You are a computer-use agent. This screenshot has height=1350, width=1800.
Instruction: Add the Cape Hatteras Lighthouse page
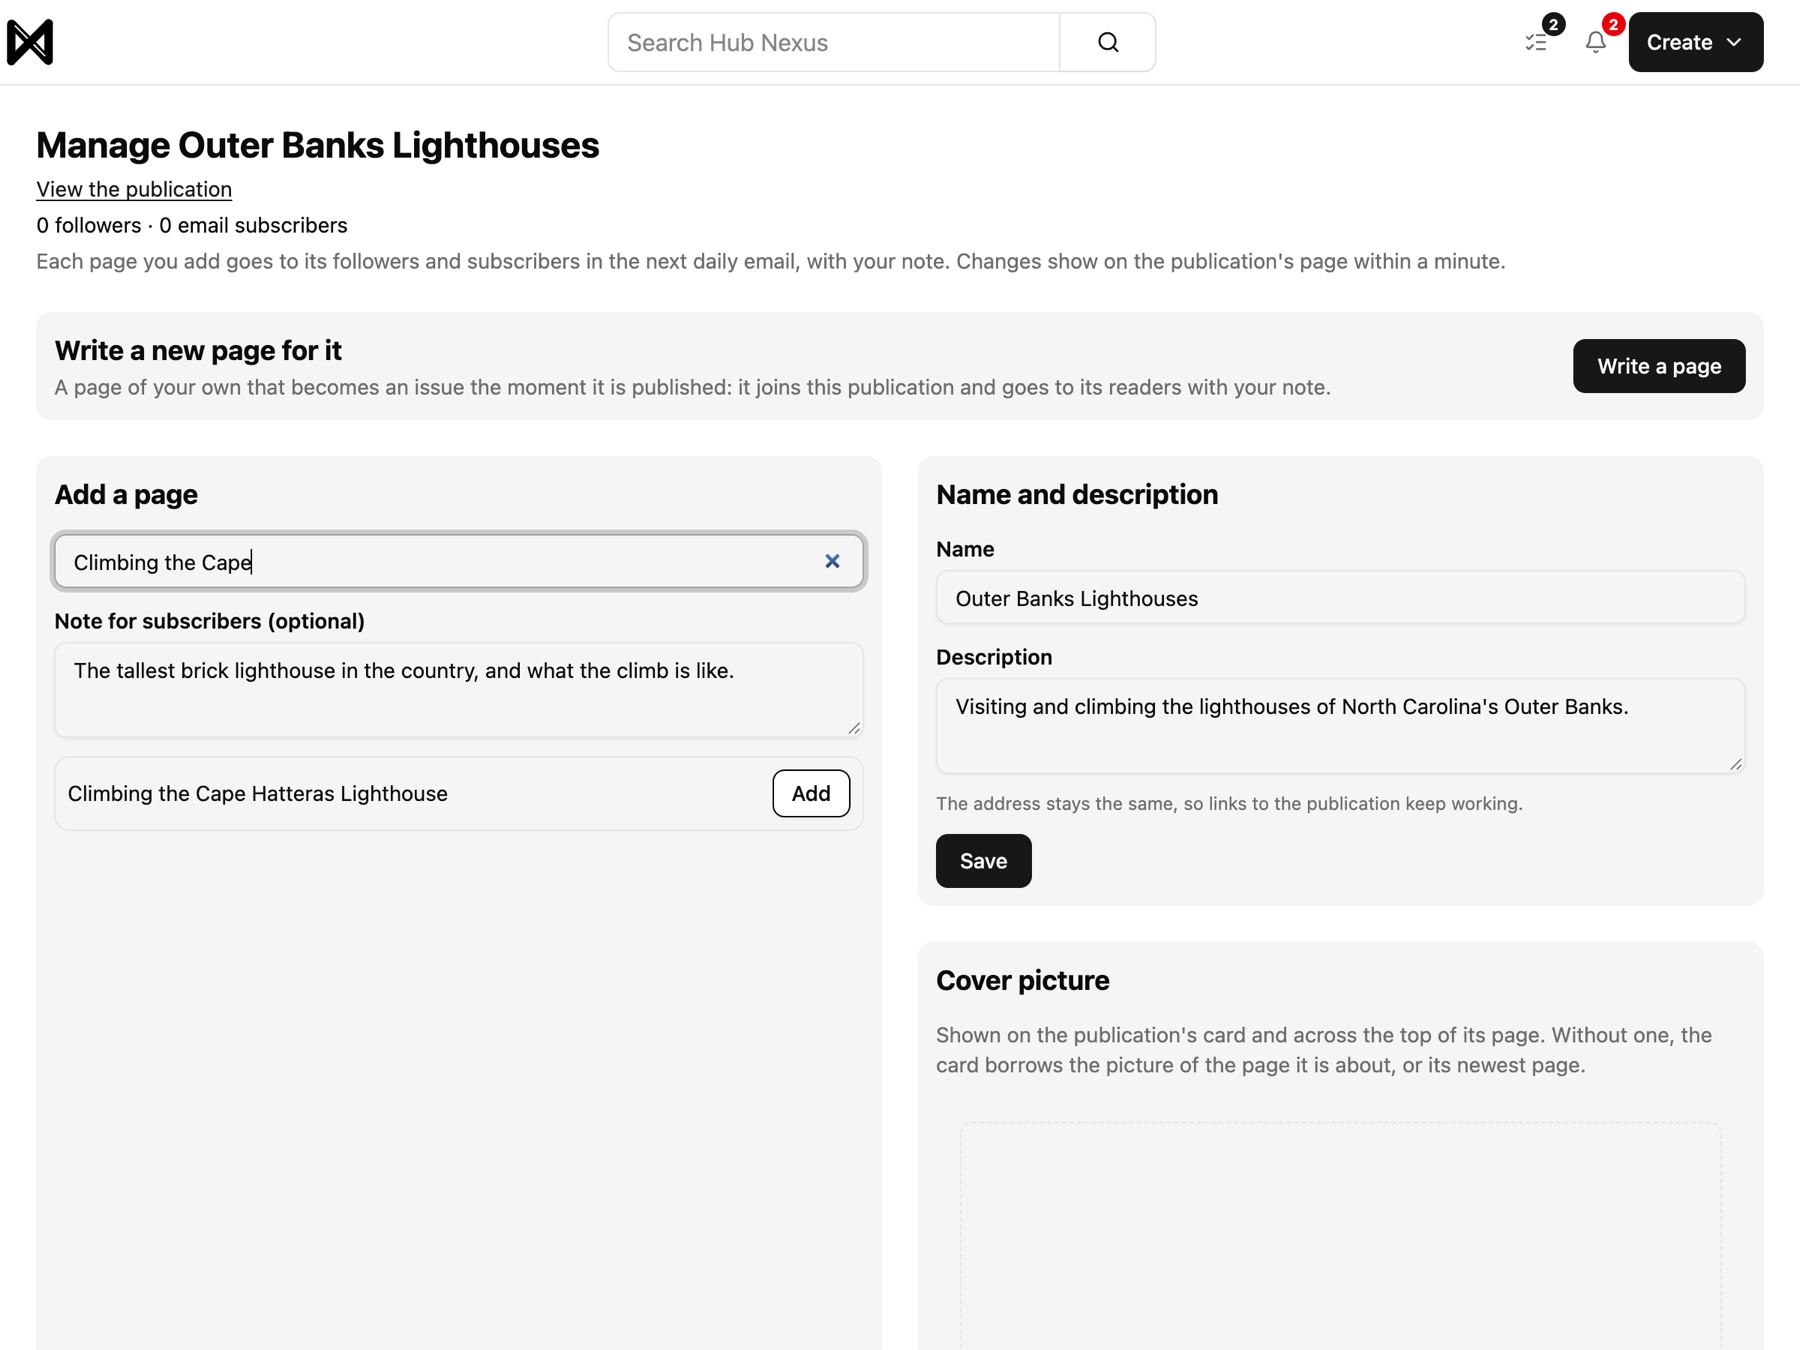[x=810, y=793]
